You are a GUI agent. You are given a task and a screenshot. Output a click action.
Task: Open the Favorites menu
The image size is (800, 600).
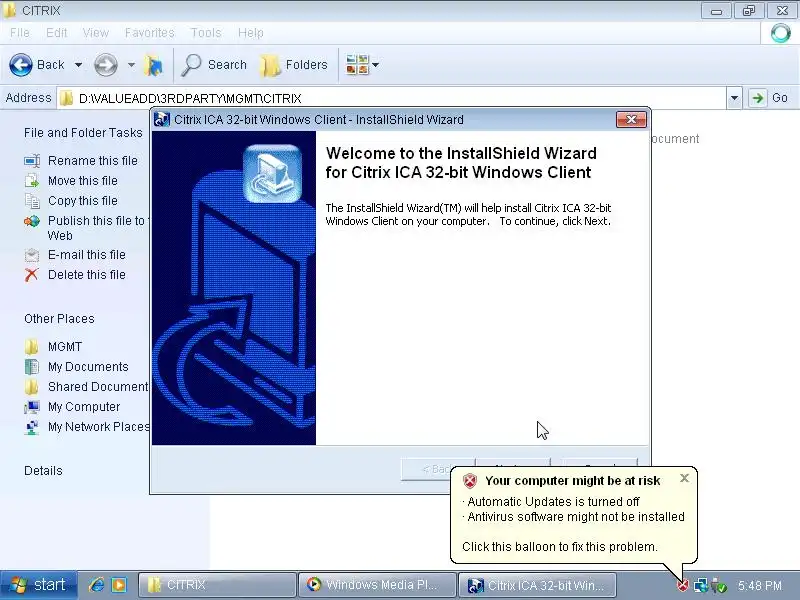click(149, 33)
